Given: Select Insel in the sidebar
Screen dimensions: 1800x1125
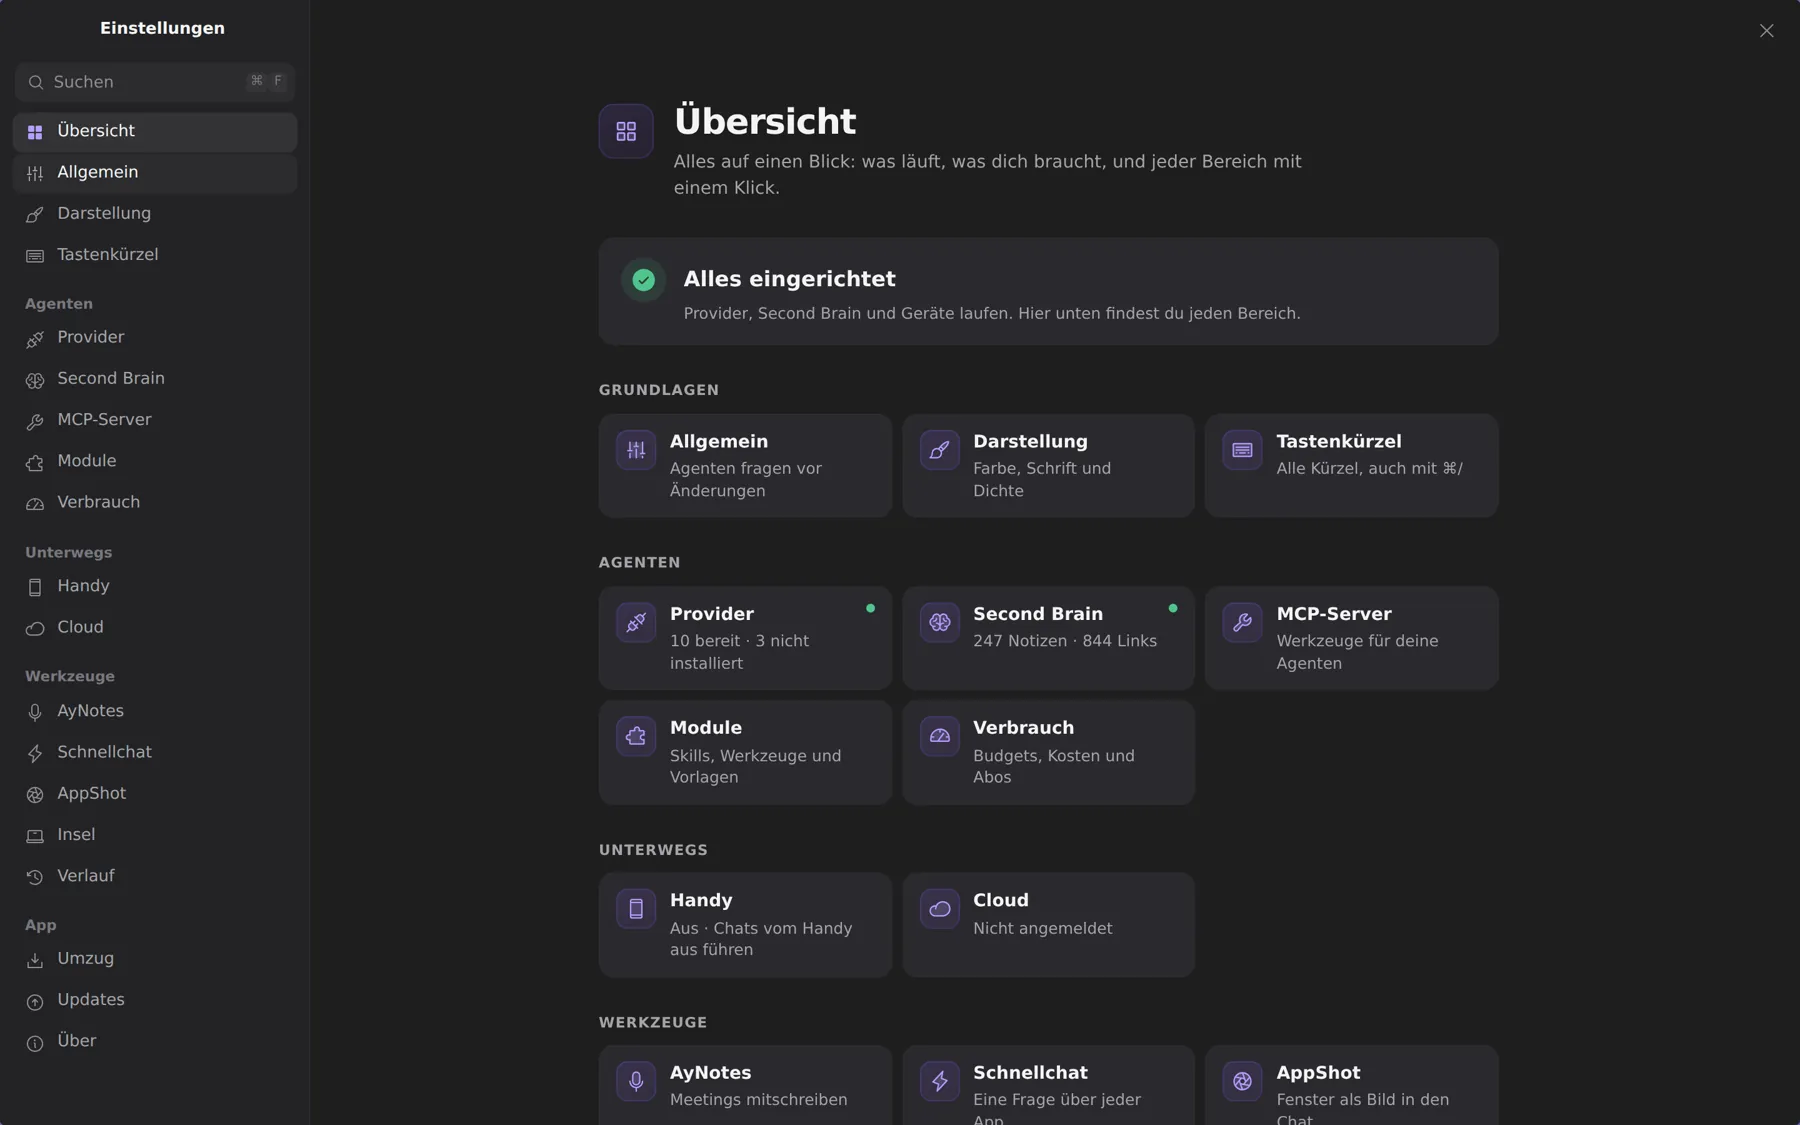Looking at the screenshot, I should (x=155, y=834).
